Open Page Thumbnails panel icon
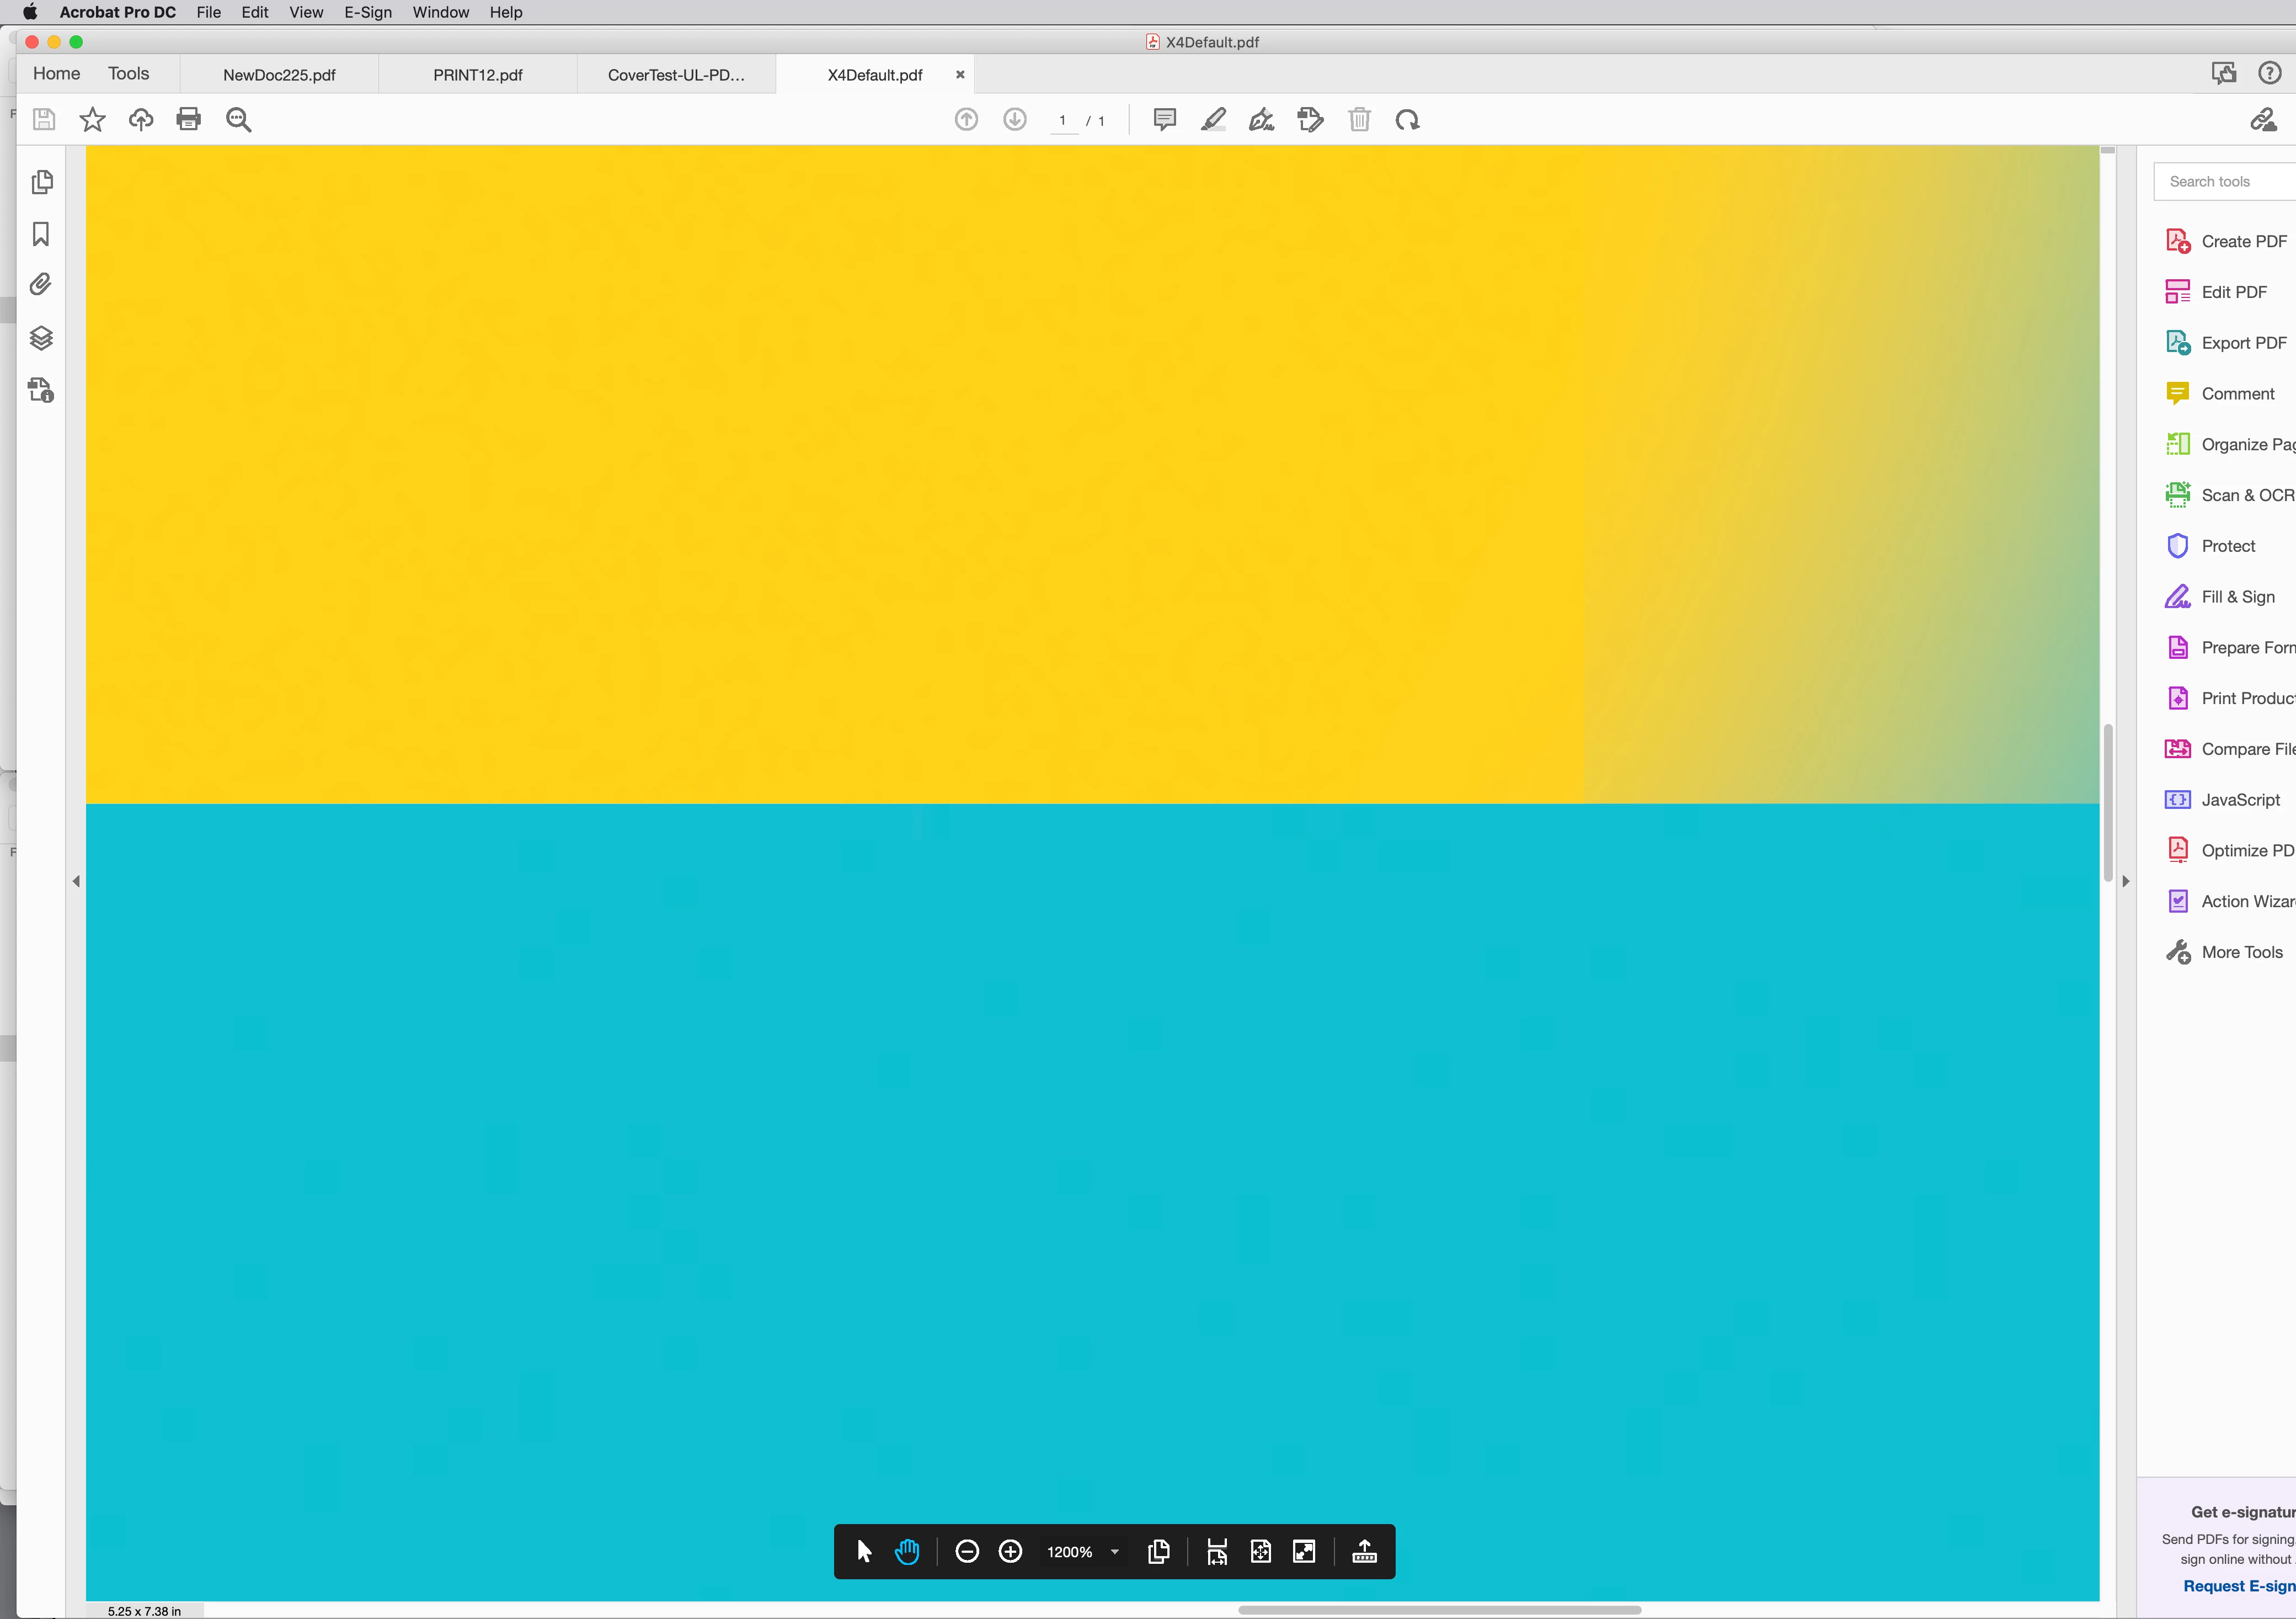 click(41, 182)
